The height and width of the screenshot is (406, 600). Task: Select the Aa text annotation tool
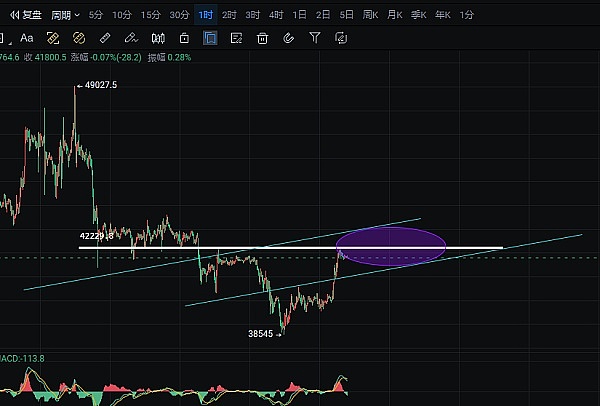26,38
